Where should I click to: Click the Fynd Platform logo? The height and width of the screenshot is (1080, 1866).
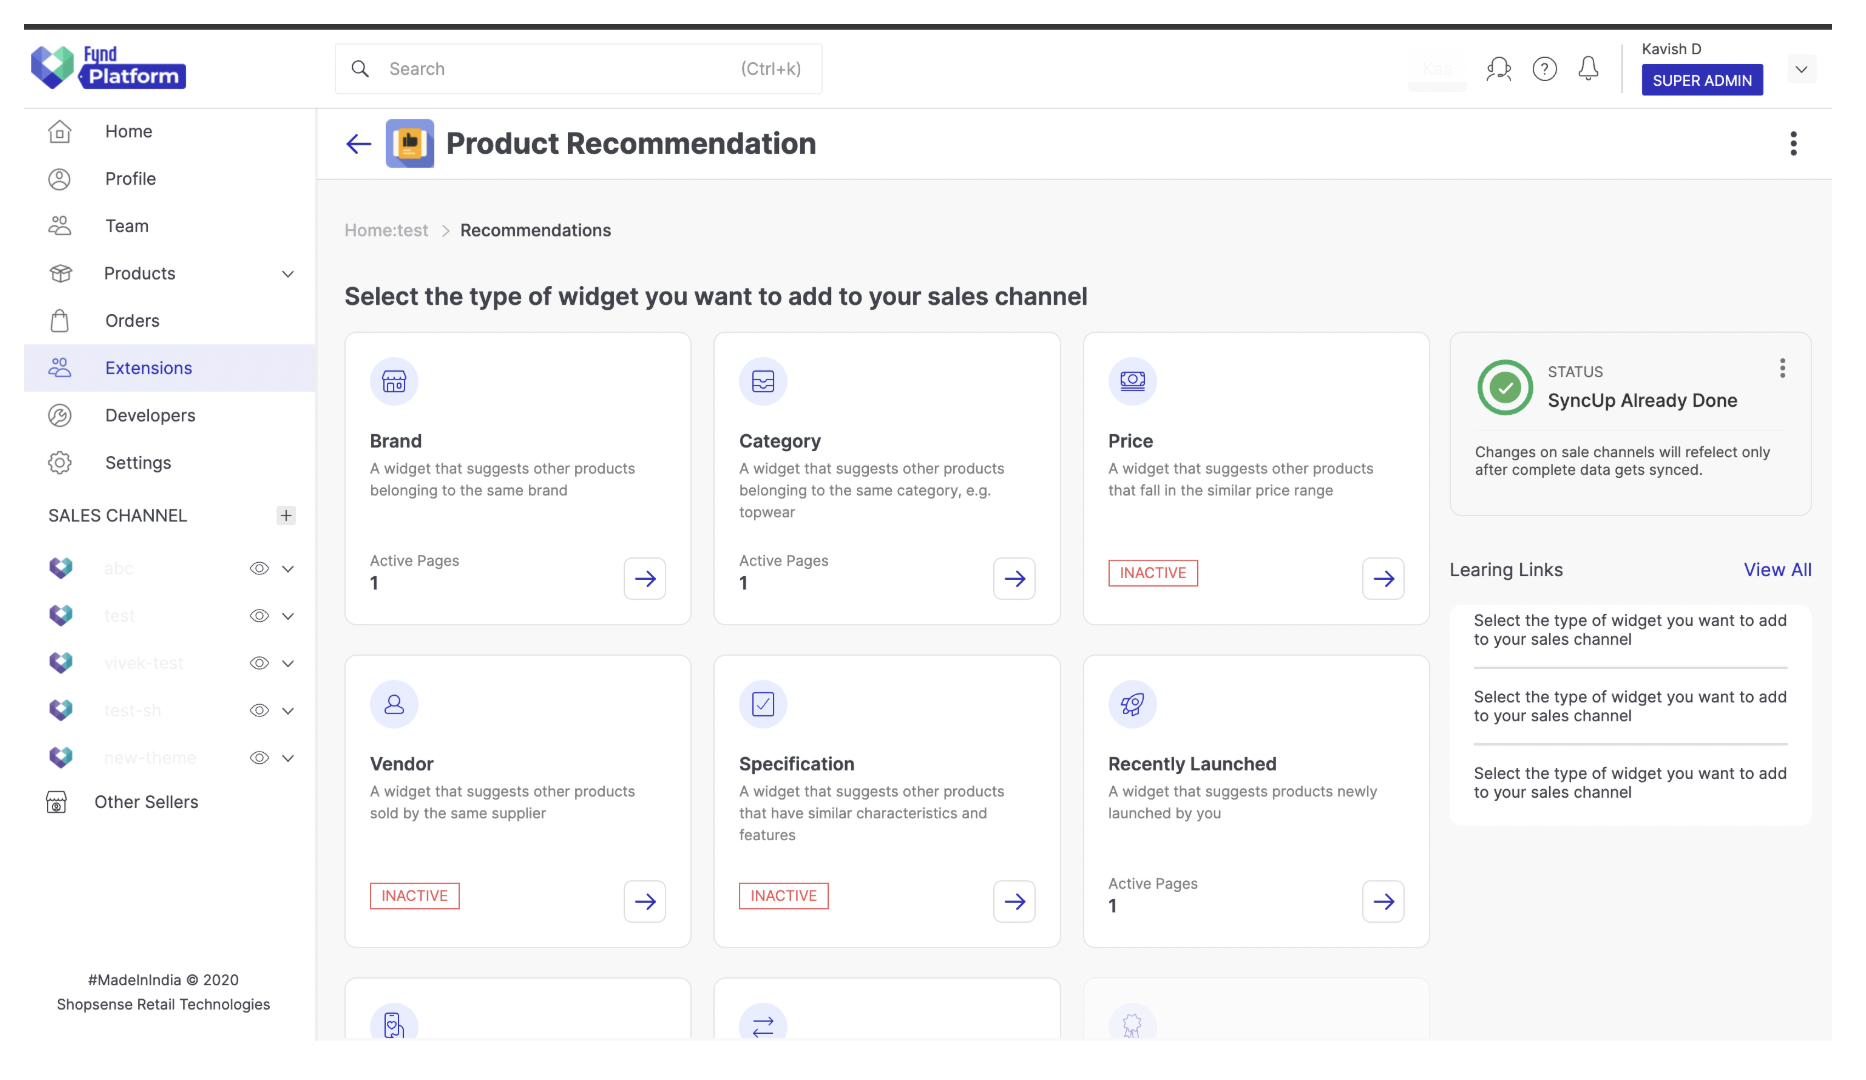108,67
